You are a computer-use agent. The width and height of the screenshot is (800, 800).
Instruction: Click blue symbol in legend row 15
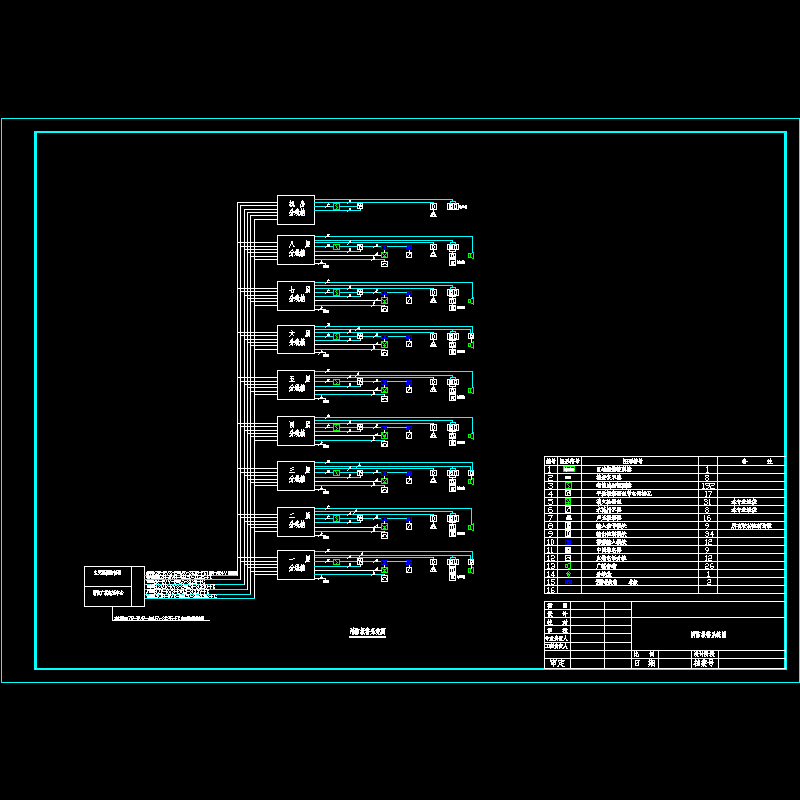(x=568, y=582)
